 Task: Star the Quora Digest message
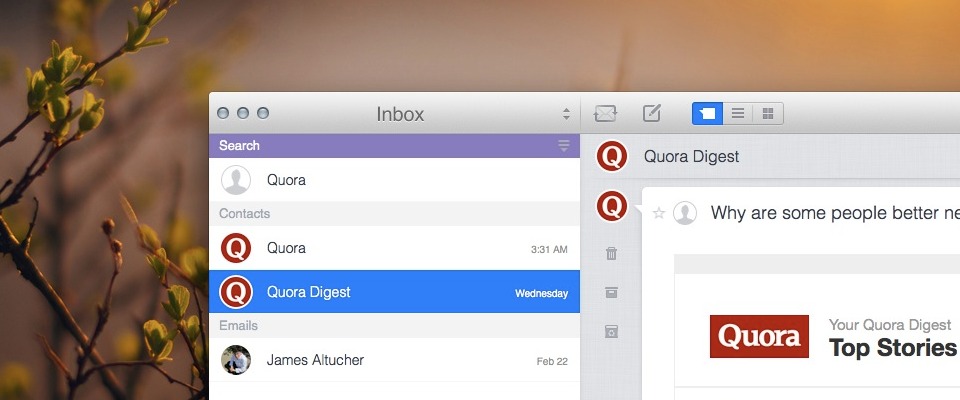coord(658,213)
